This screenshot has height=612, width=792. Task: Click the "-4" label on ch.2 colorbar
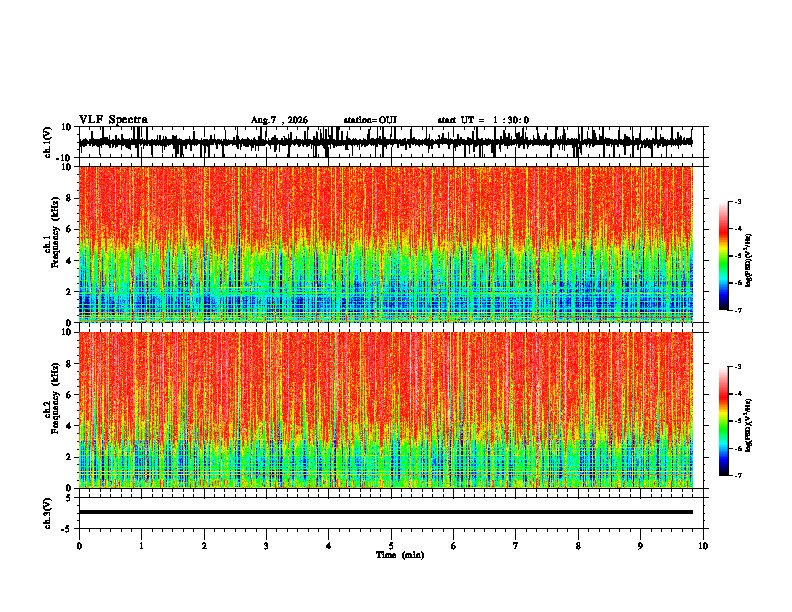click(737, 394)
